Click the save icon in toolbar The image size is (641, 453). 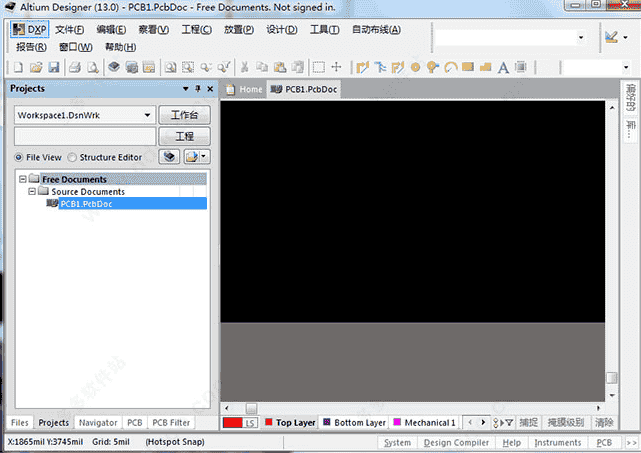click(x=54, y=67)
